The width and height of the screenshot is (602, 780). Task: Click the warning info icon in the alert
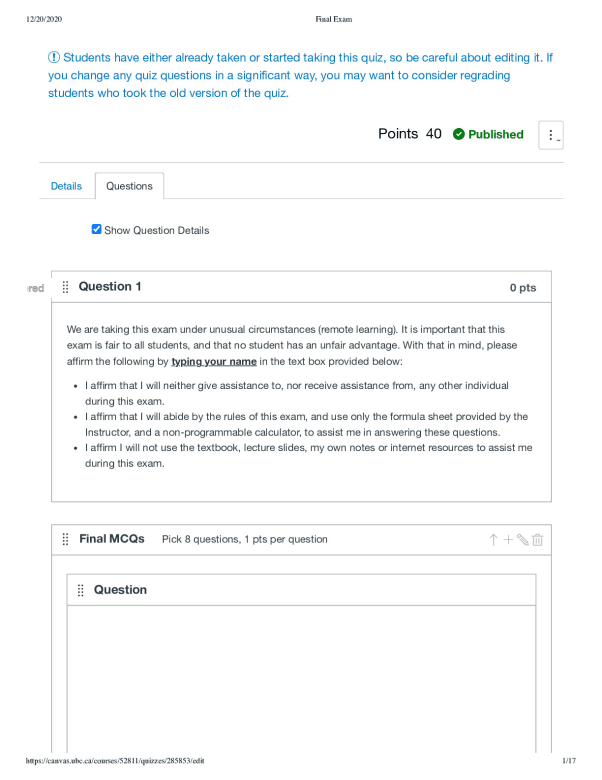tap(54, 58)
